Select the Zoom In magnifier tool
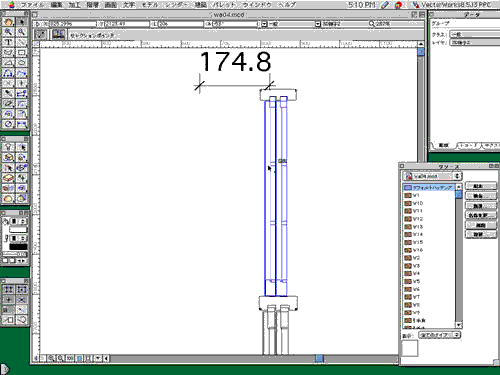 (x=8, y=32)
